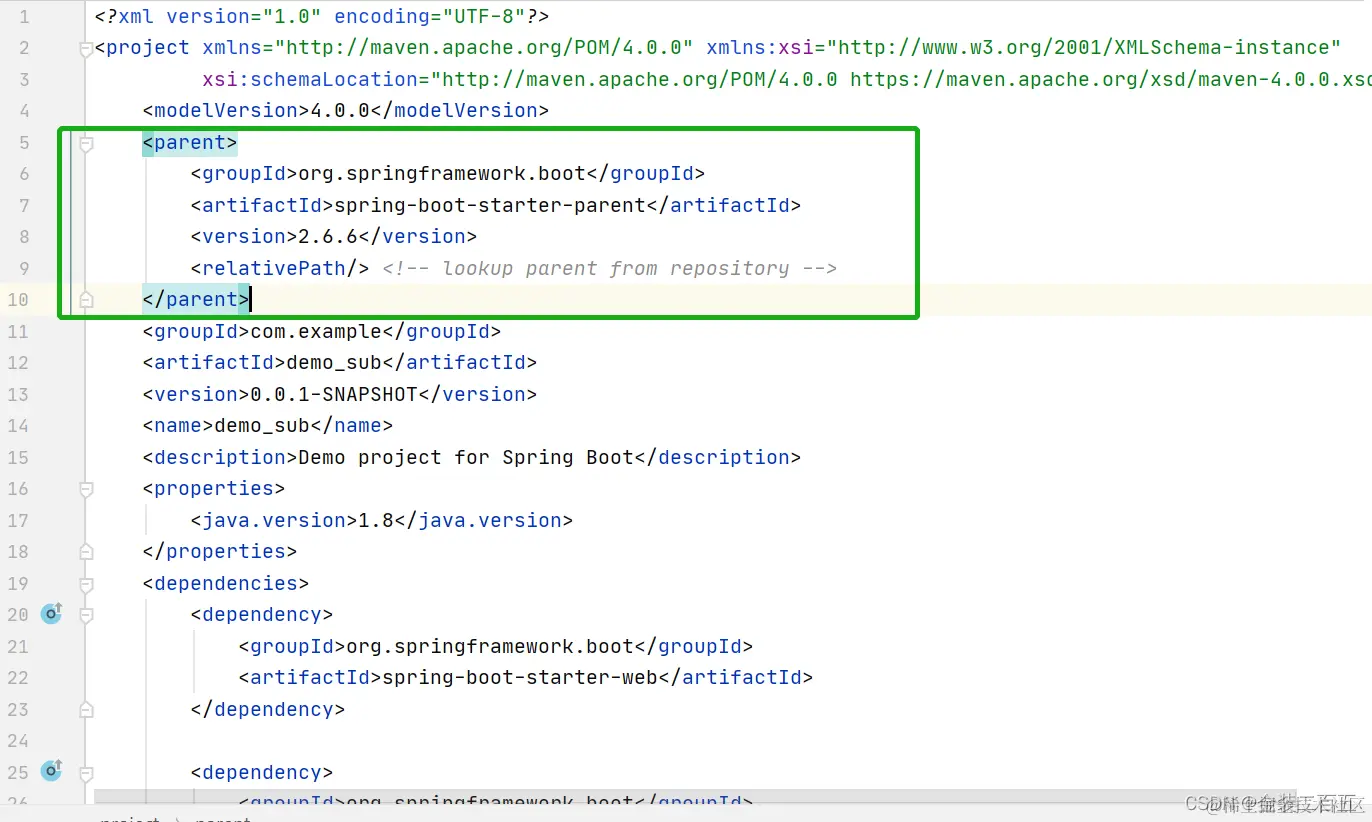This screenshot has height=822, width=1372.
Task: Click the opening parent tag
Action: click(x=190, y=143)
